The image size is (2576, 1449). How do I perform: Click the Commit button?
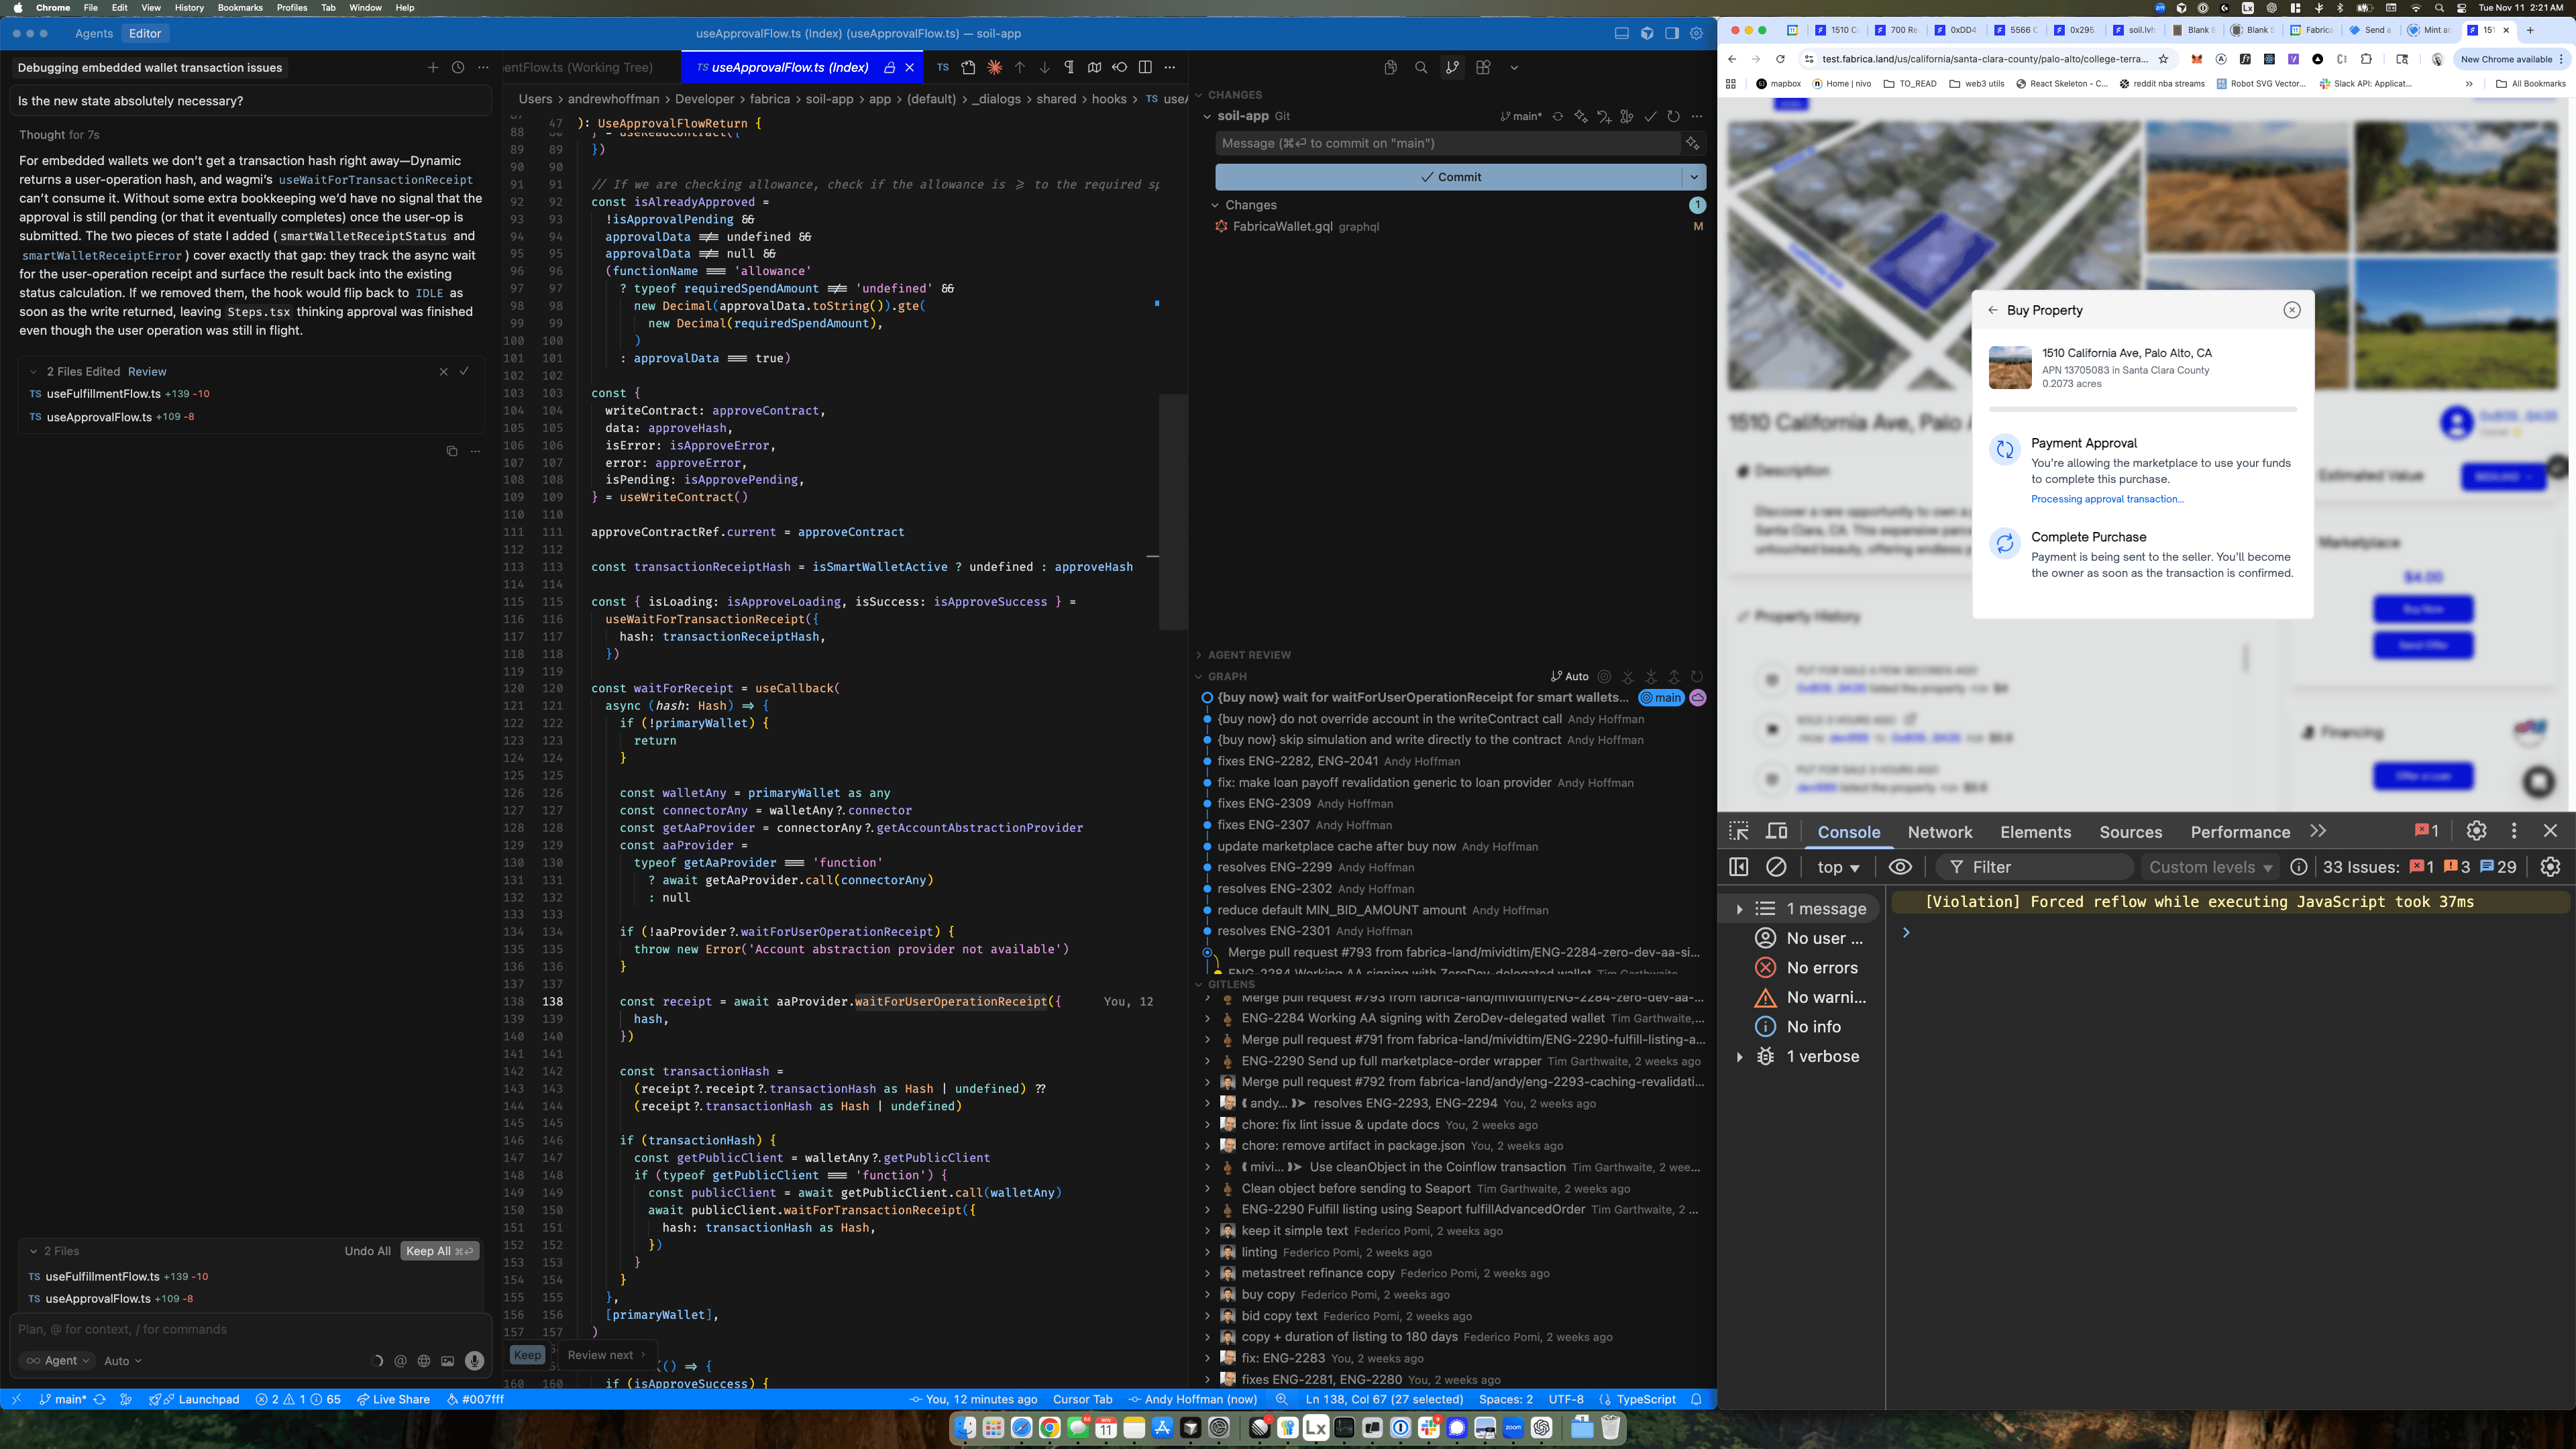1449,177
